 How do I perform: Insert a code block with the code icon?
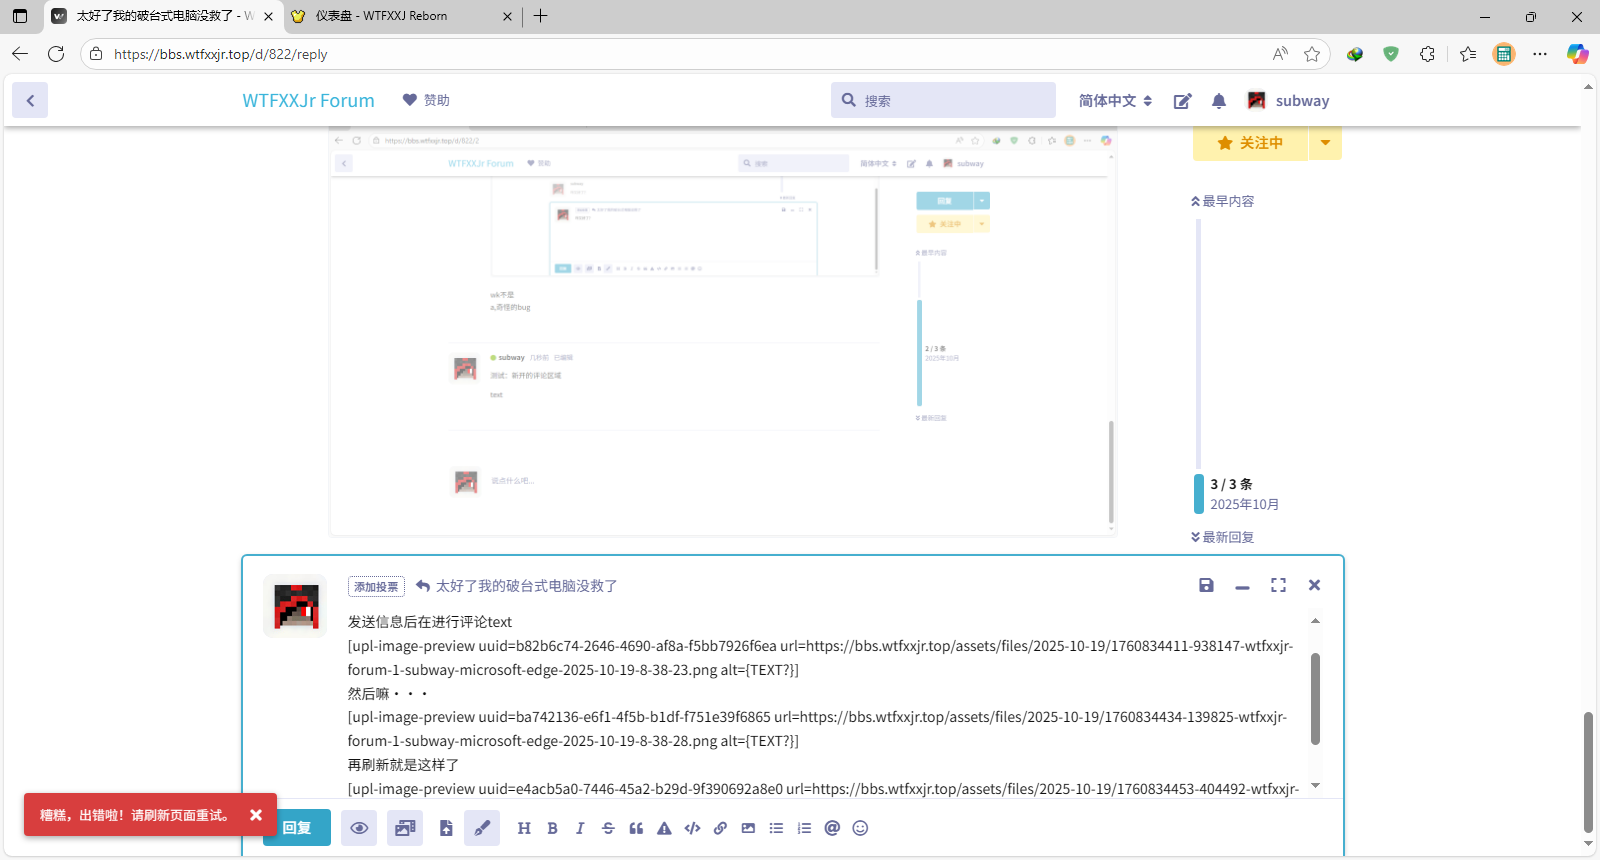pyautogui.click(x=692, y=828)
